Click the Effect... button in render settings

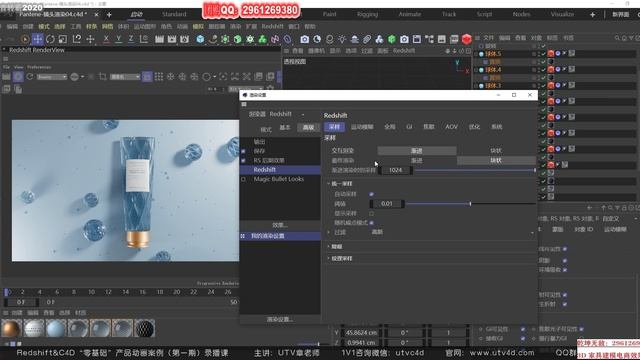click(x=280, y=225)
